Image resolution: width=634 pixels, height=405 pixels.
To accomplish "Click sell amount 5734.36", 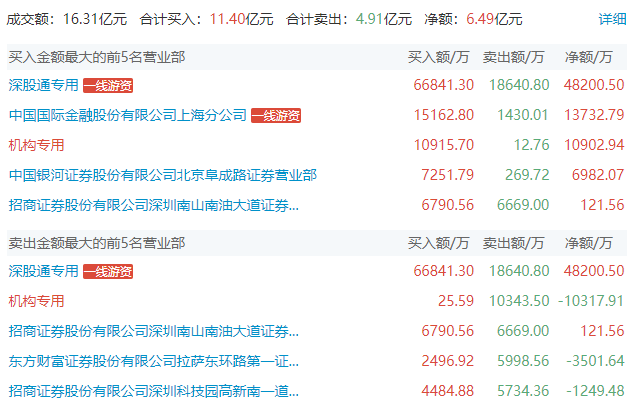I will [523, 391].
